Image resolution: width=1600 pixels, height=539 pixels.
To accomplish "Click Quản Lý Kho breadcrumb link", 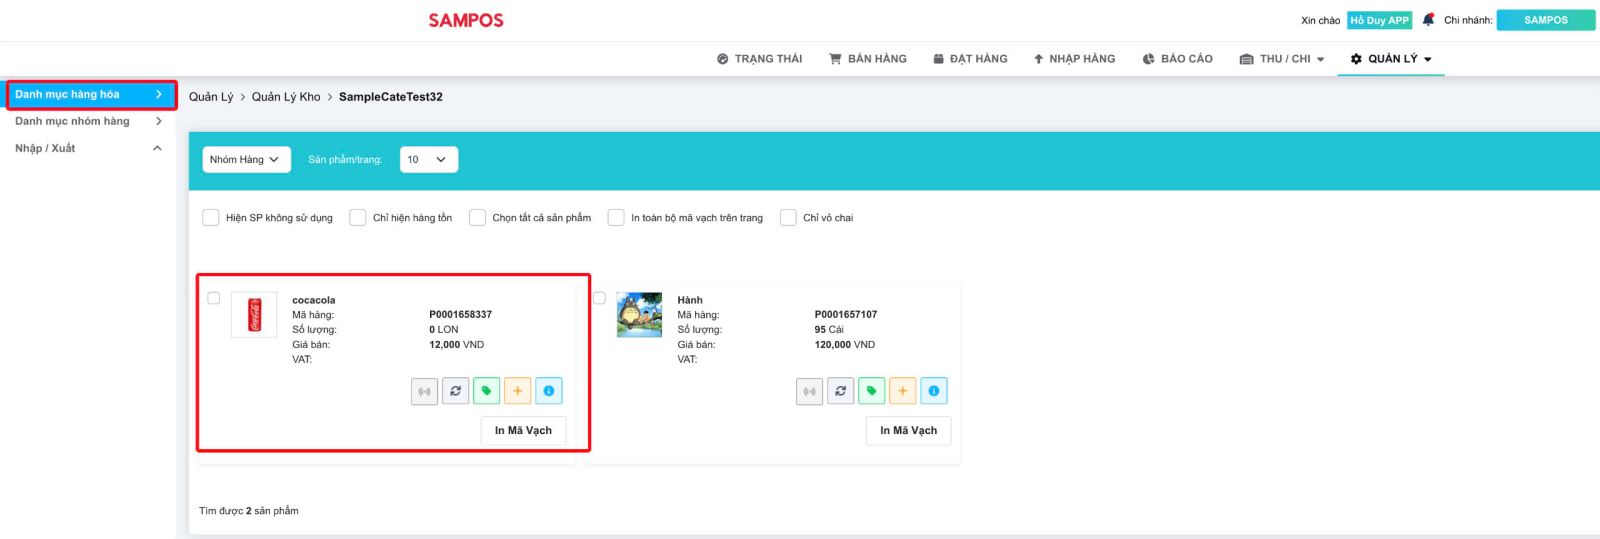I will pos(286,97).
